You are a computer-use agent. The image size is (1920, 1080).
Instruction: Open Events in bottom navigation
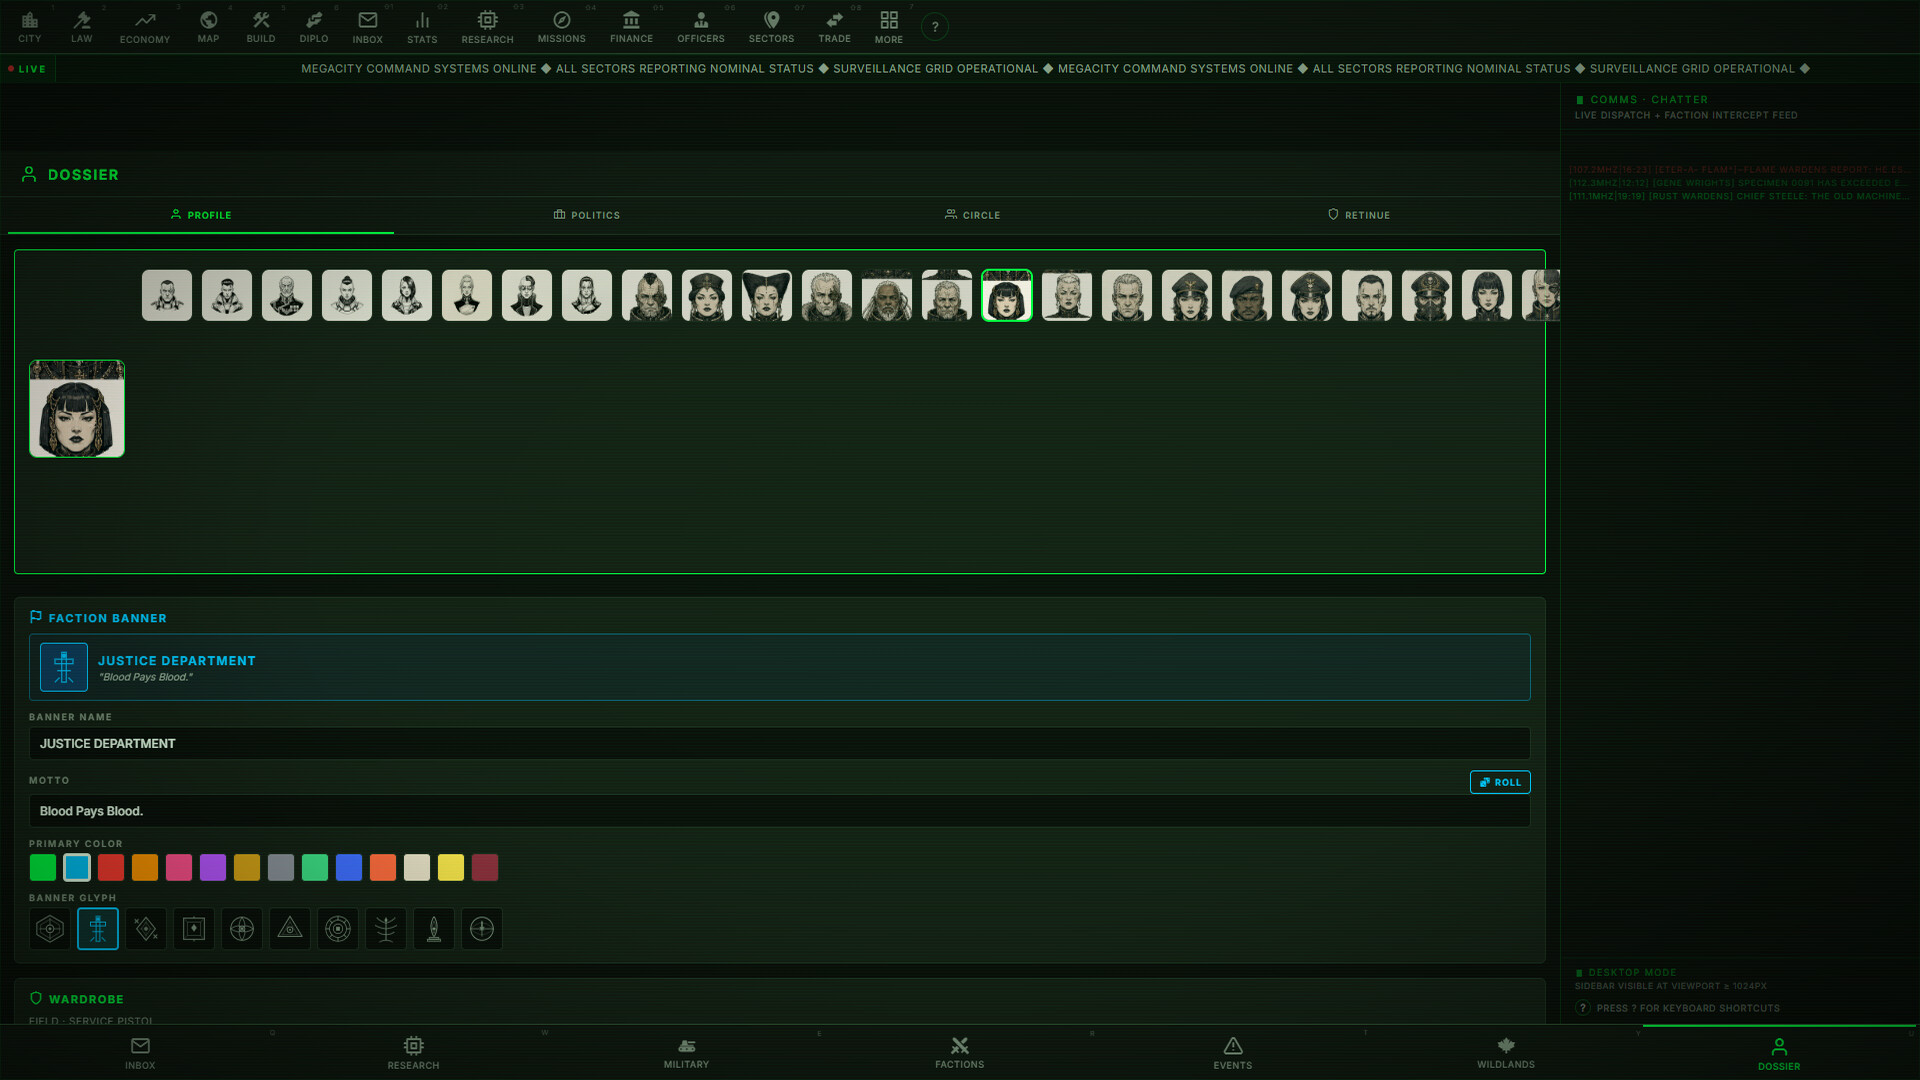point(1233,1053)
